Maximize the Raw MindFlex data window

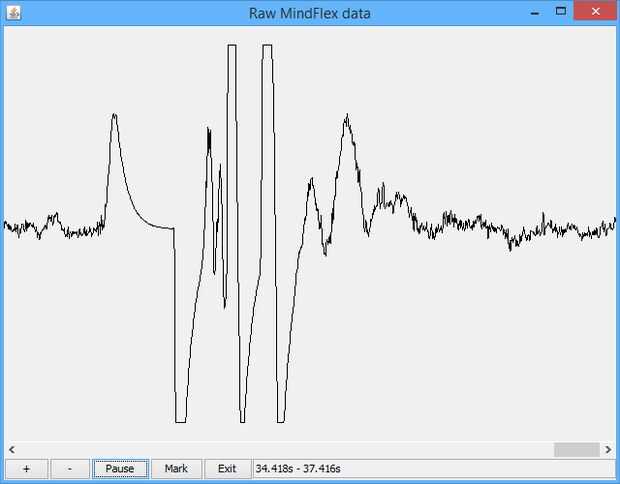coord(561,12)
